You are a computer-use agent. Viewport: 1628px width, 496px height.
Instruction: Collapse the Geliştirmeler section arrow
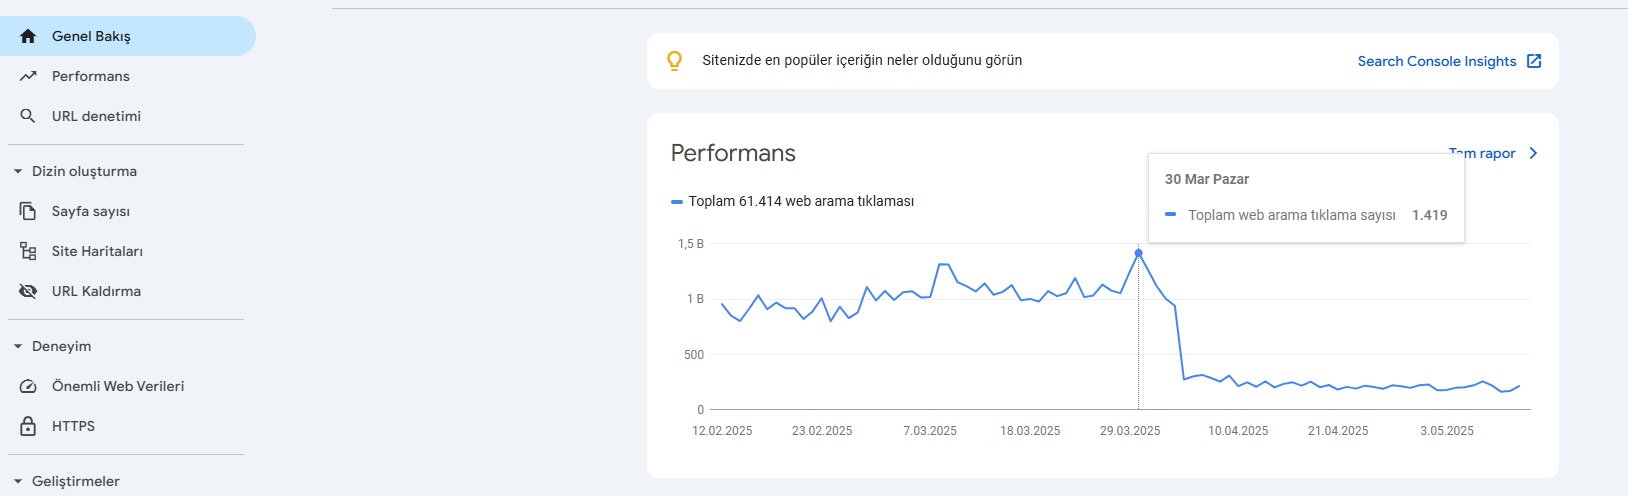tap(18, 481)
